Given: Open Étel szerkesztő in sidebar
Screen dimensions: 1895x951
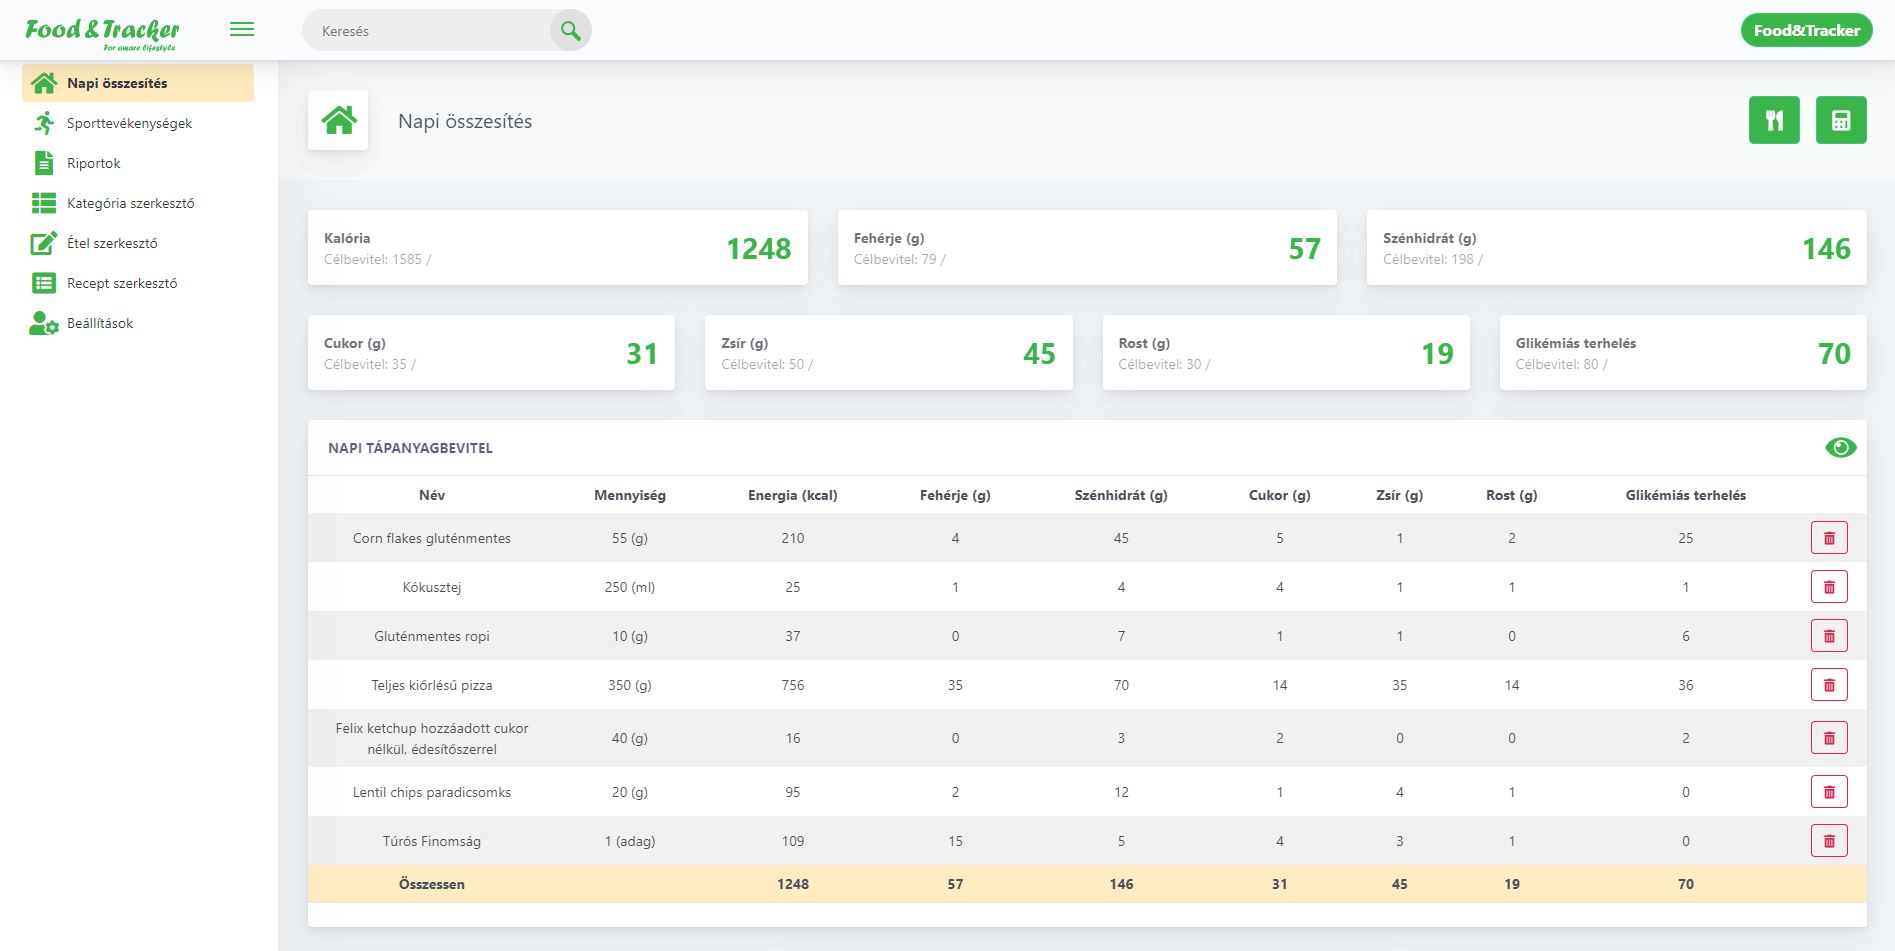Looking at the screenshot, I should coord(138,243).
